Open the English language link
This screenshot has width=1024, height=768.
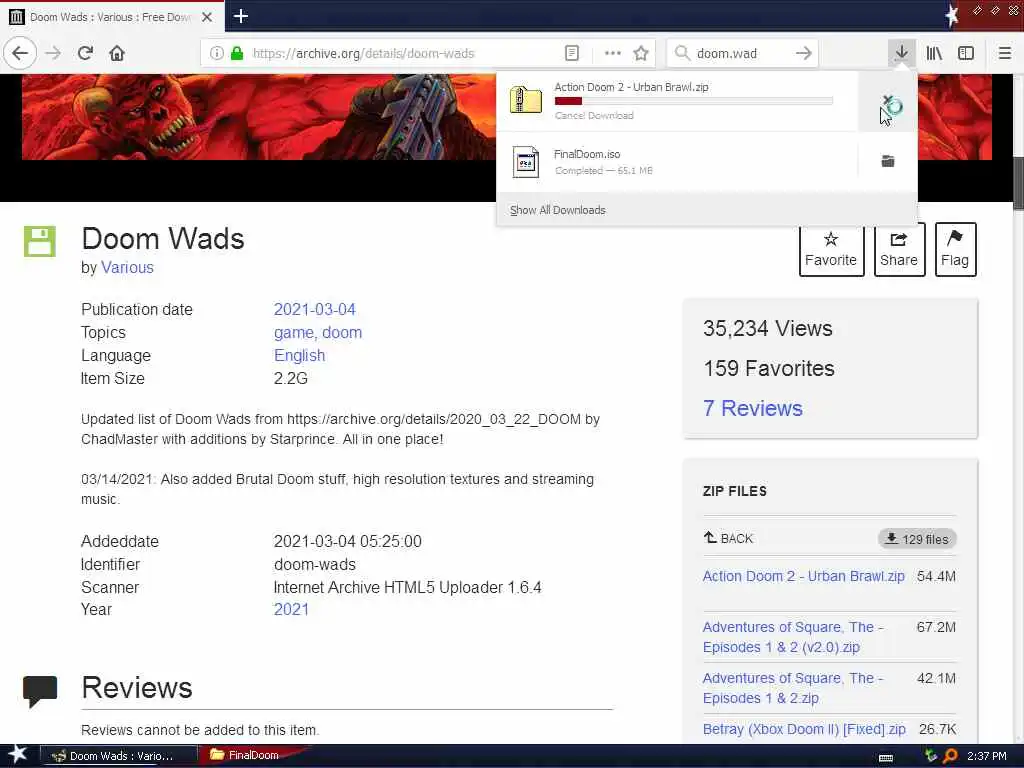(x=299, y=355)
